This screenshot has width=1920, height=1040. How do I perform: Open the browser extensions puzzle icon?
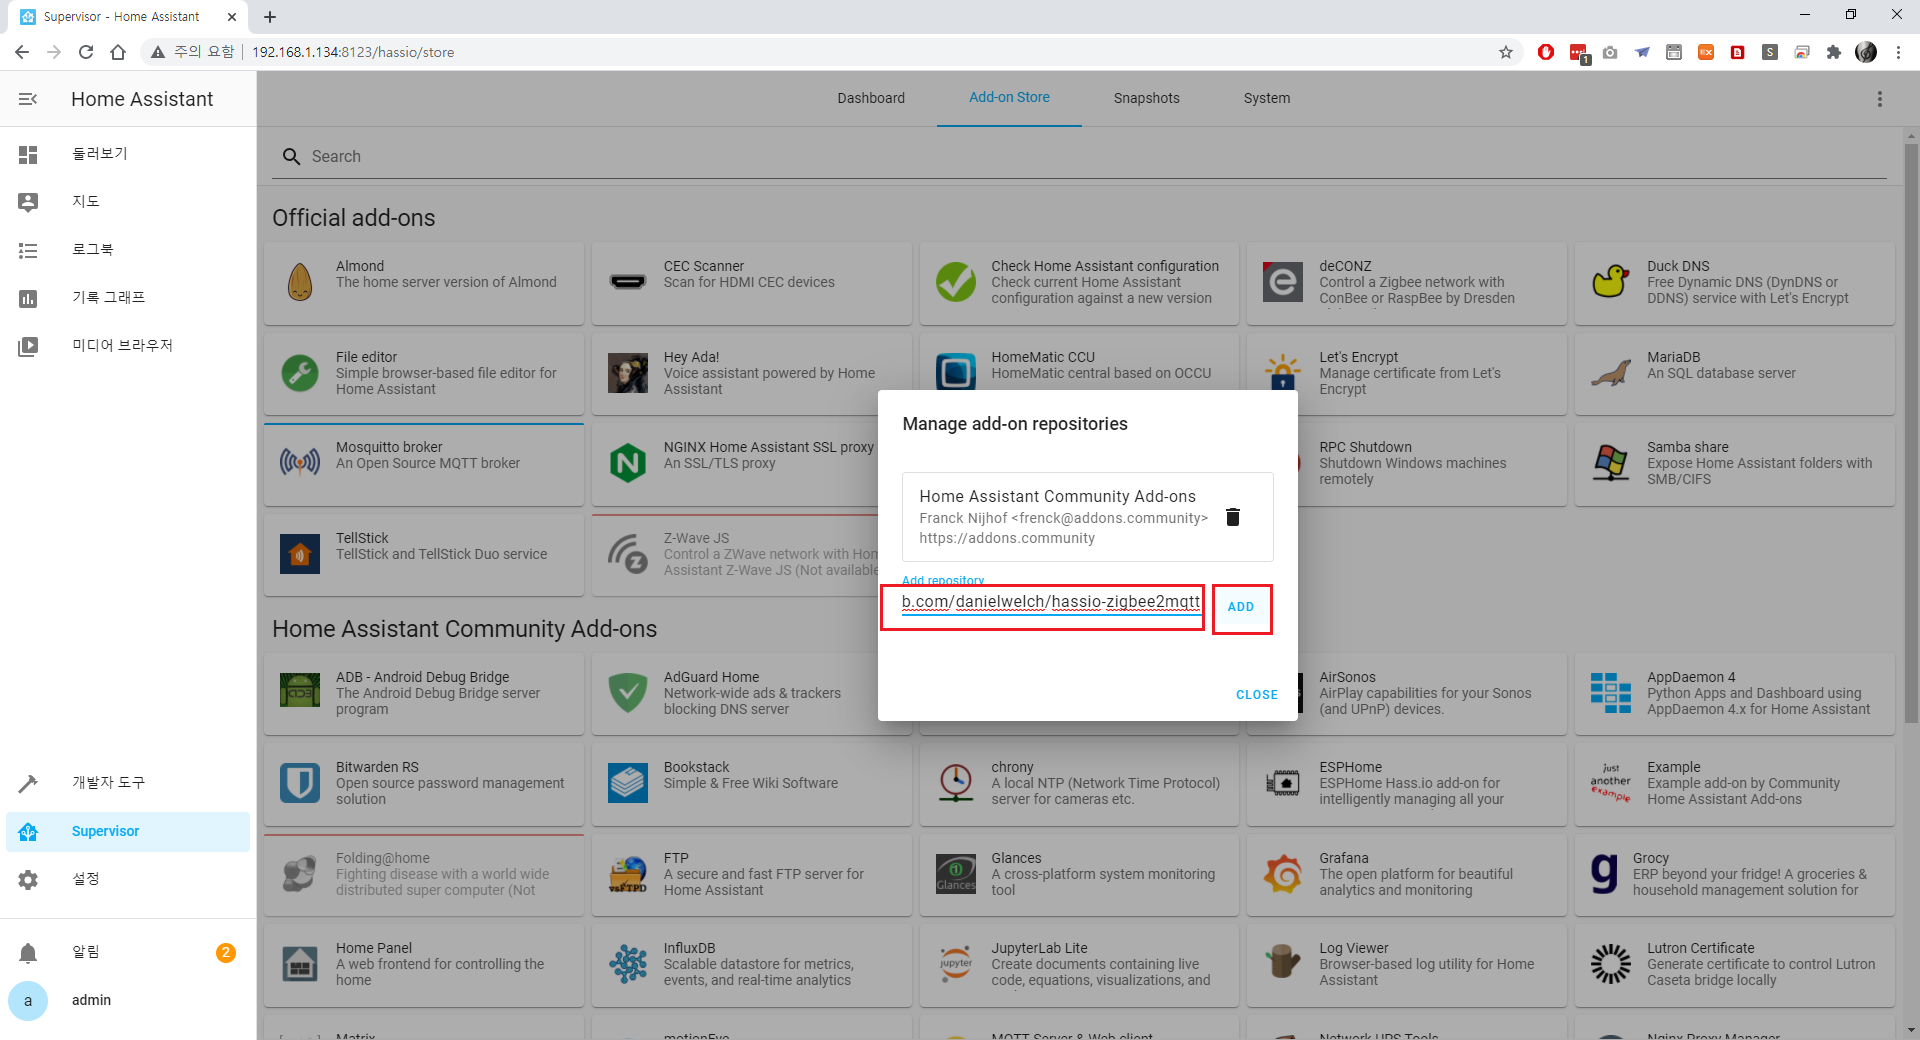(1833, 52)
